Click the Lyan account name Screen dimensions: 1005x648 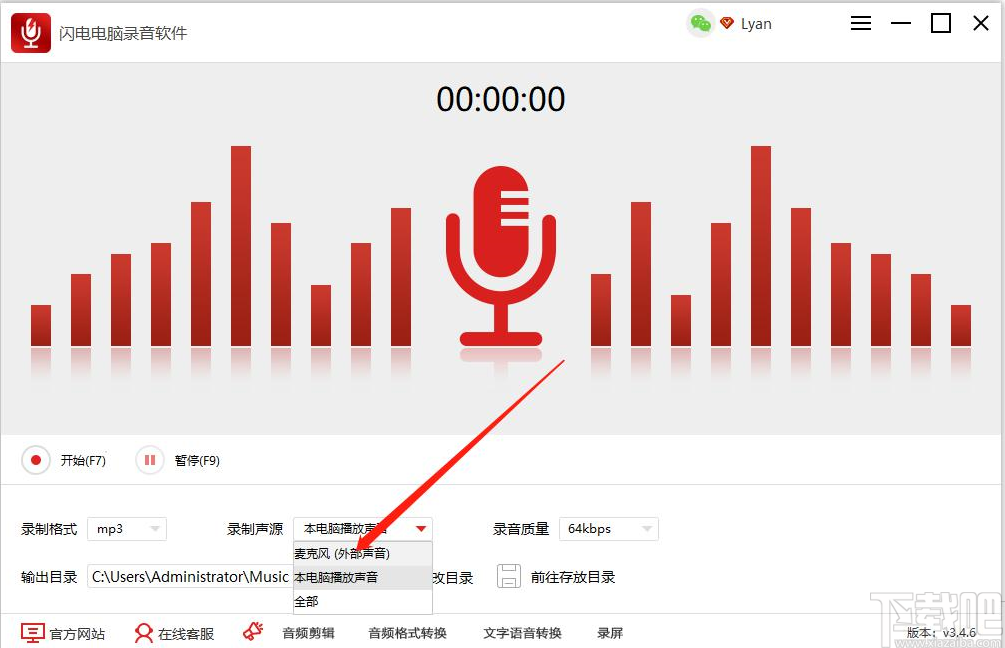756,23
